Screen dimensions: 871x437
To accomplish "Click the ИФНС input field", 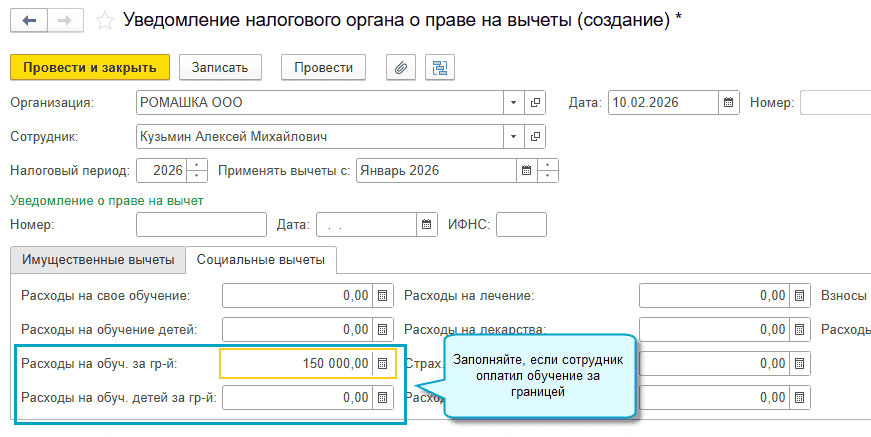I will click(521, 224).
